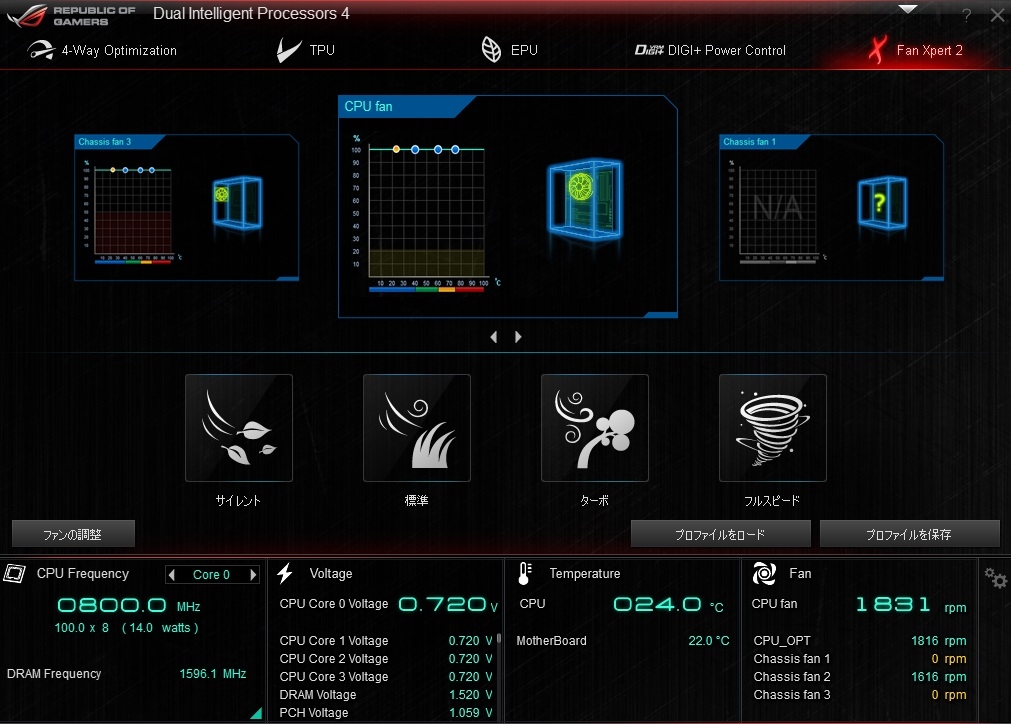This screenshot has height=724, width=1011.
Task: Select the previous core with left arrow
Action: (172, 574)
